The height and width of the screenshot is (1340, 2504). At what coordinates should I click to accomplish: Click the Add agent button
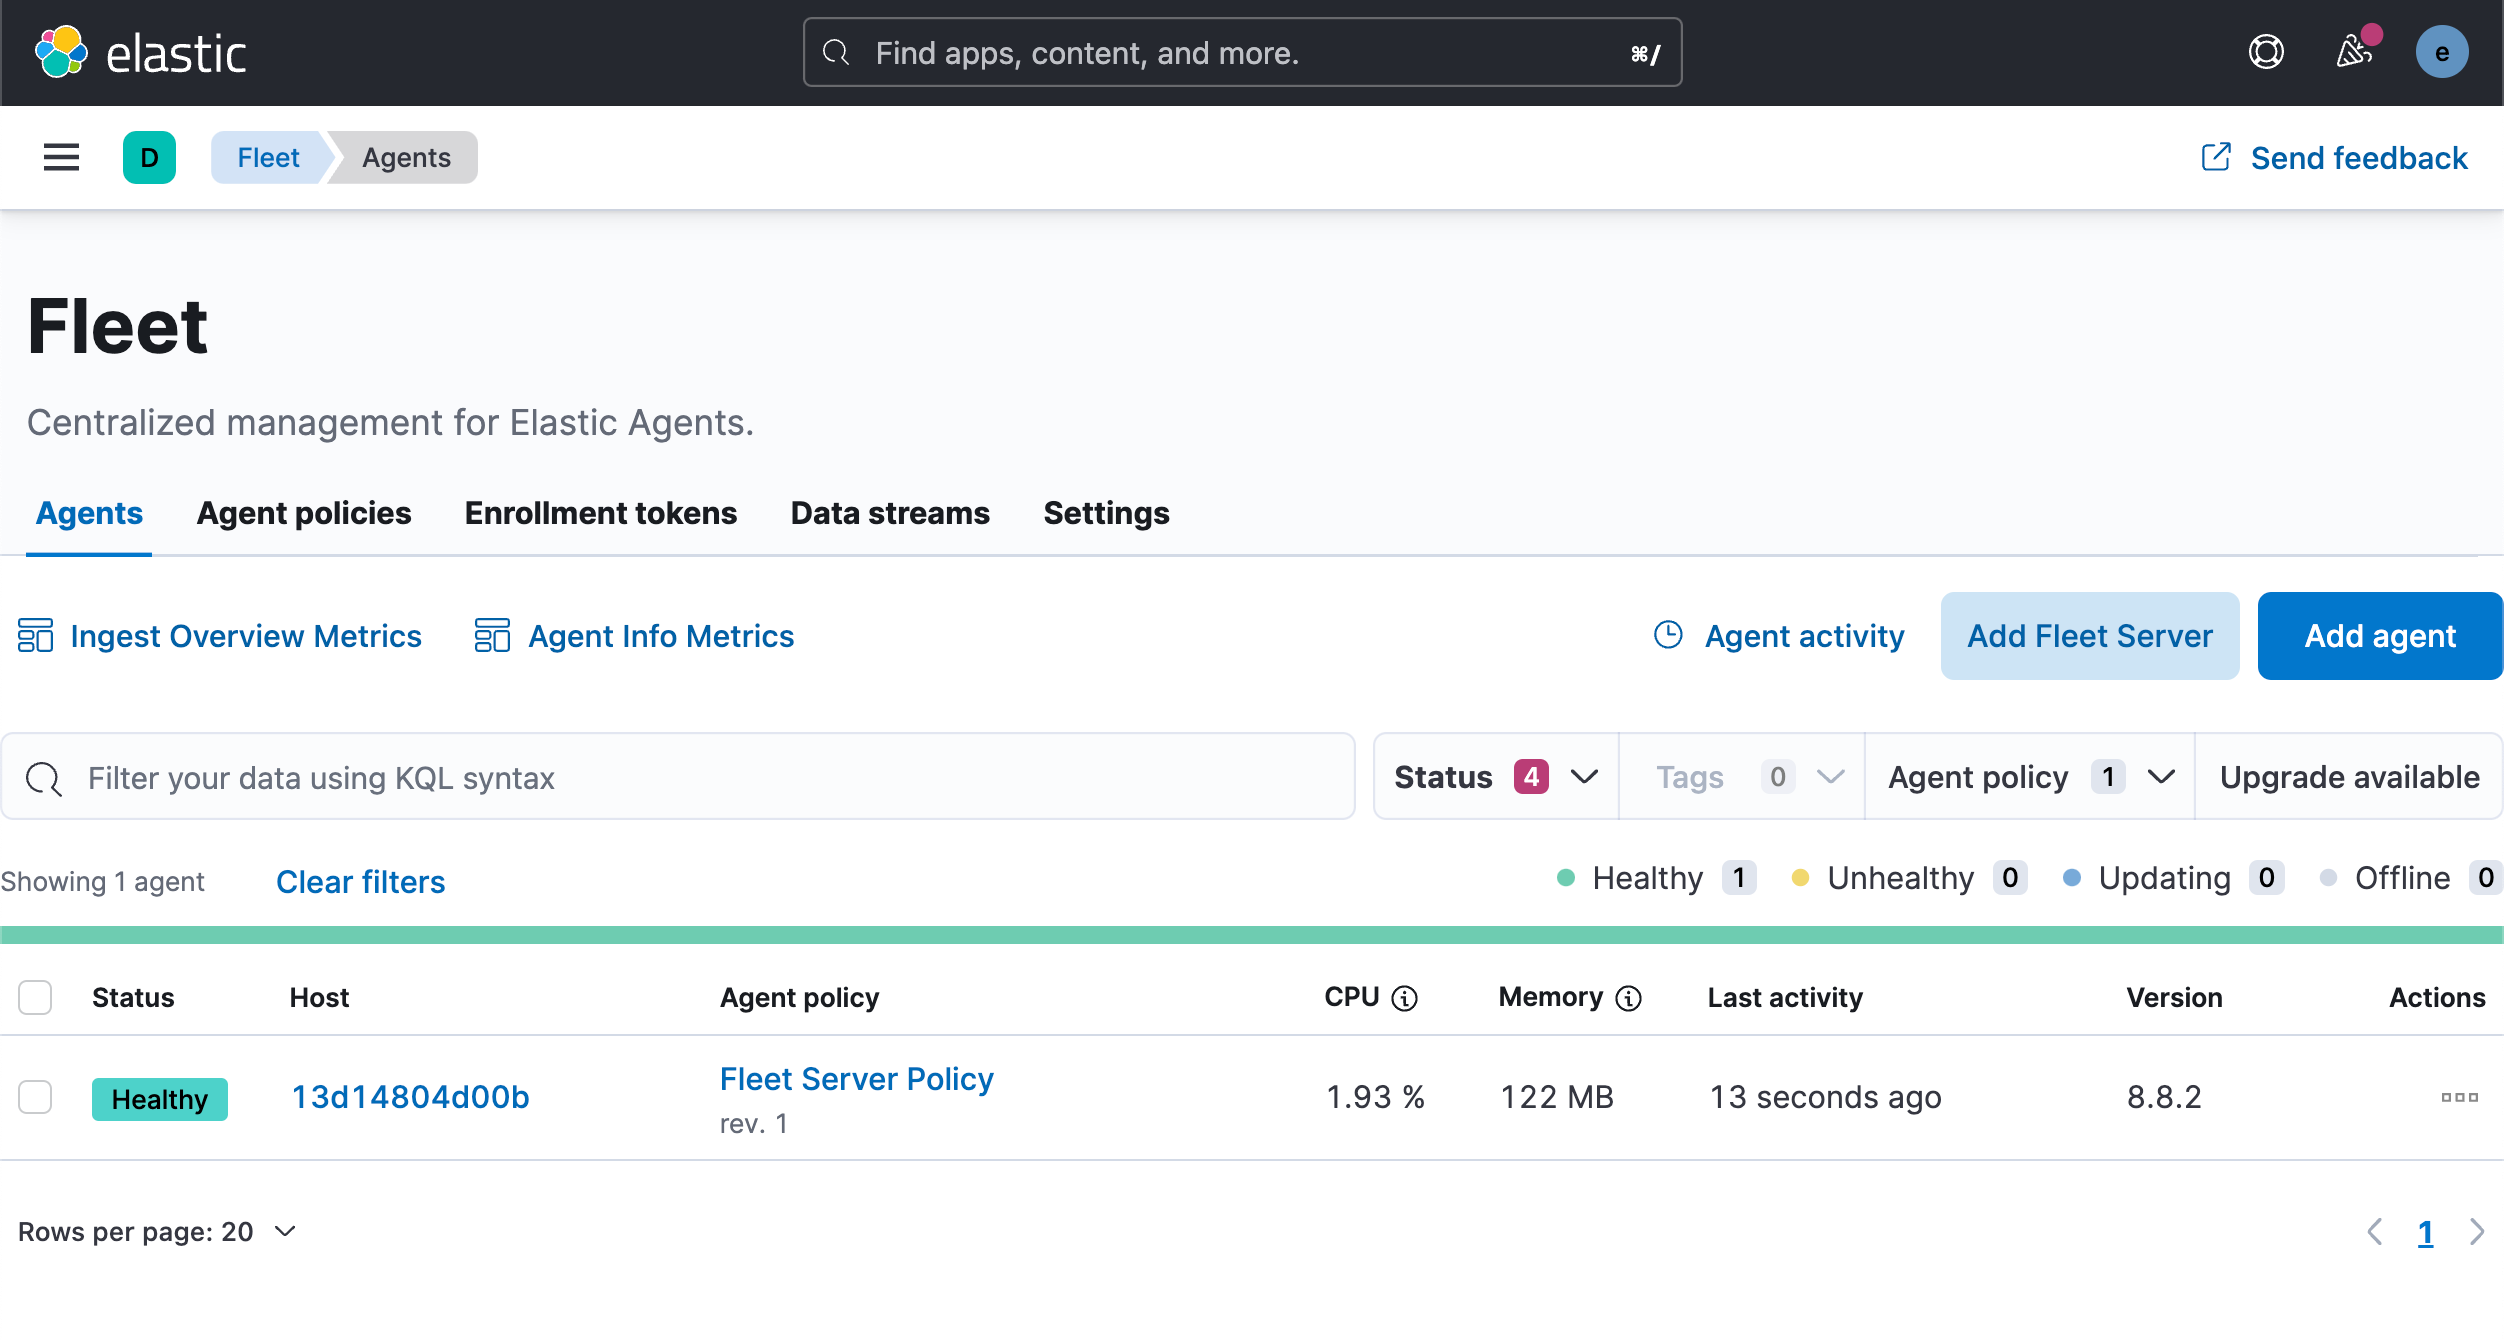(2379, 636)
